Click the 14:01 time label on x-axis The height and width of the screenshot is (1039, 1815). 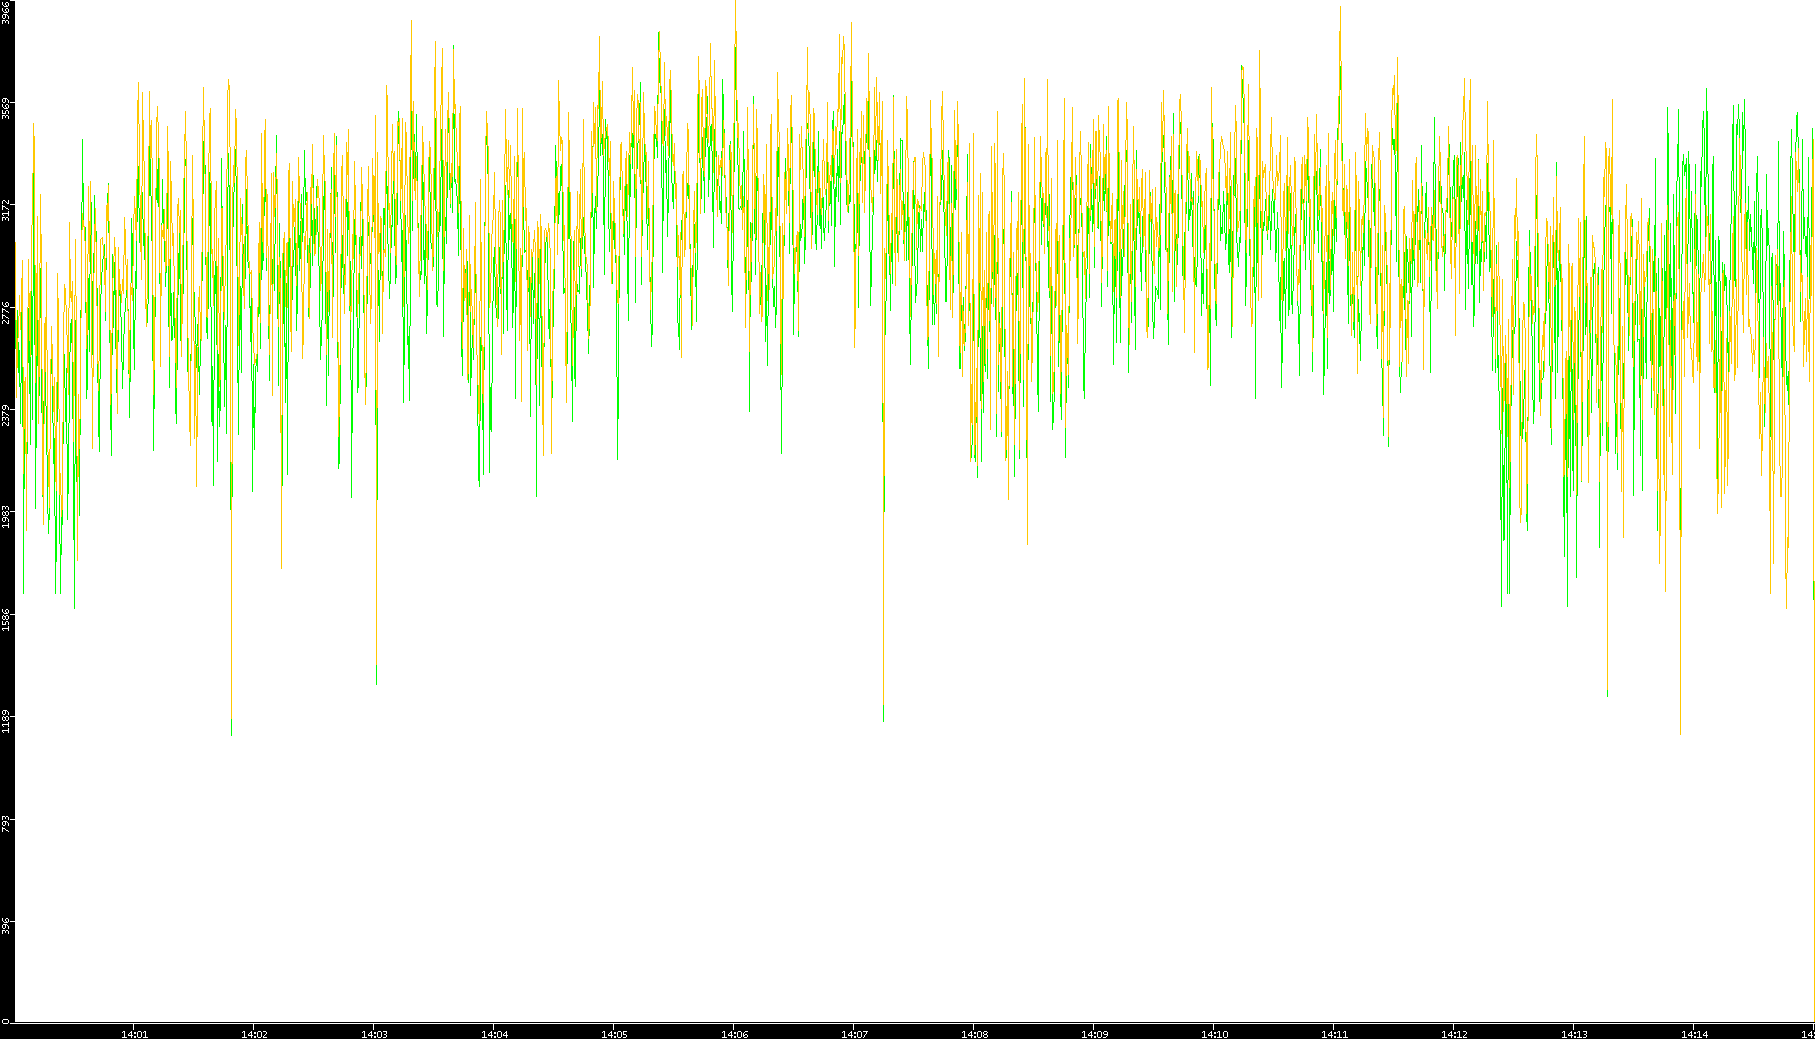(134, 1034)
